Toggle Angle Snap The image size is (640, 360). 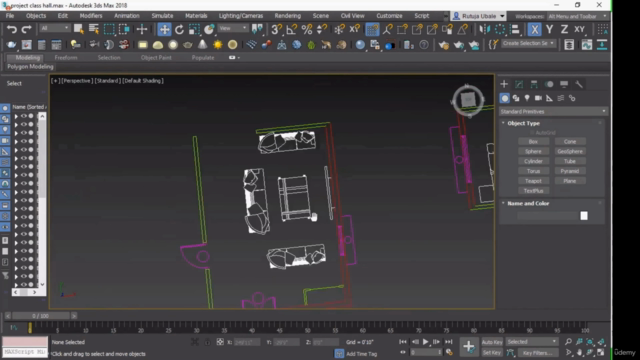pos(291,29)
